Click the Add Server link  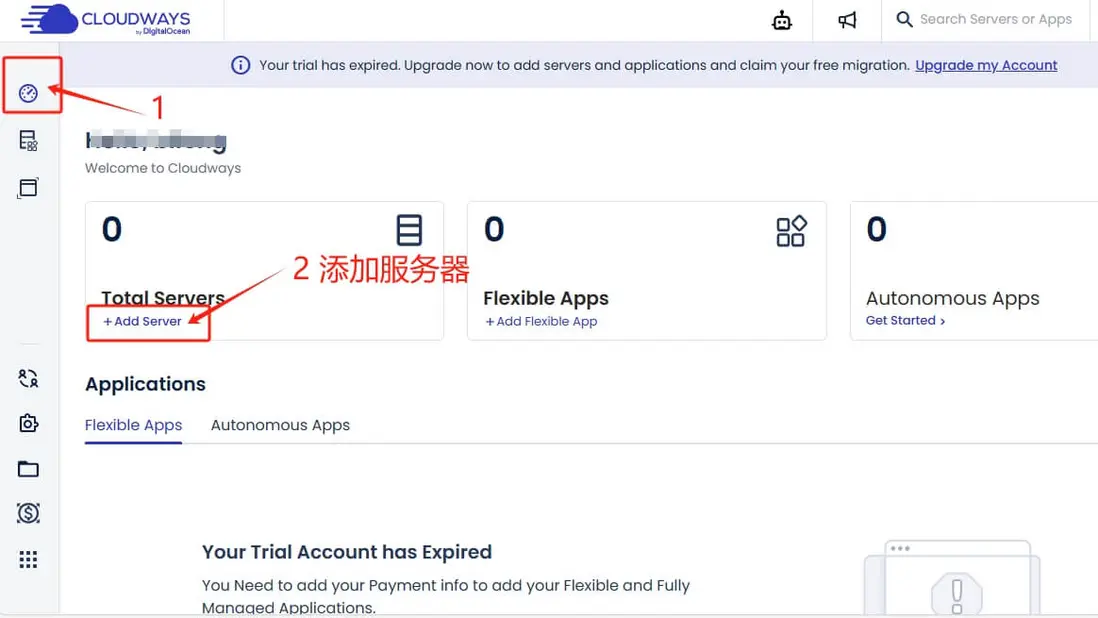click(143, 322)
